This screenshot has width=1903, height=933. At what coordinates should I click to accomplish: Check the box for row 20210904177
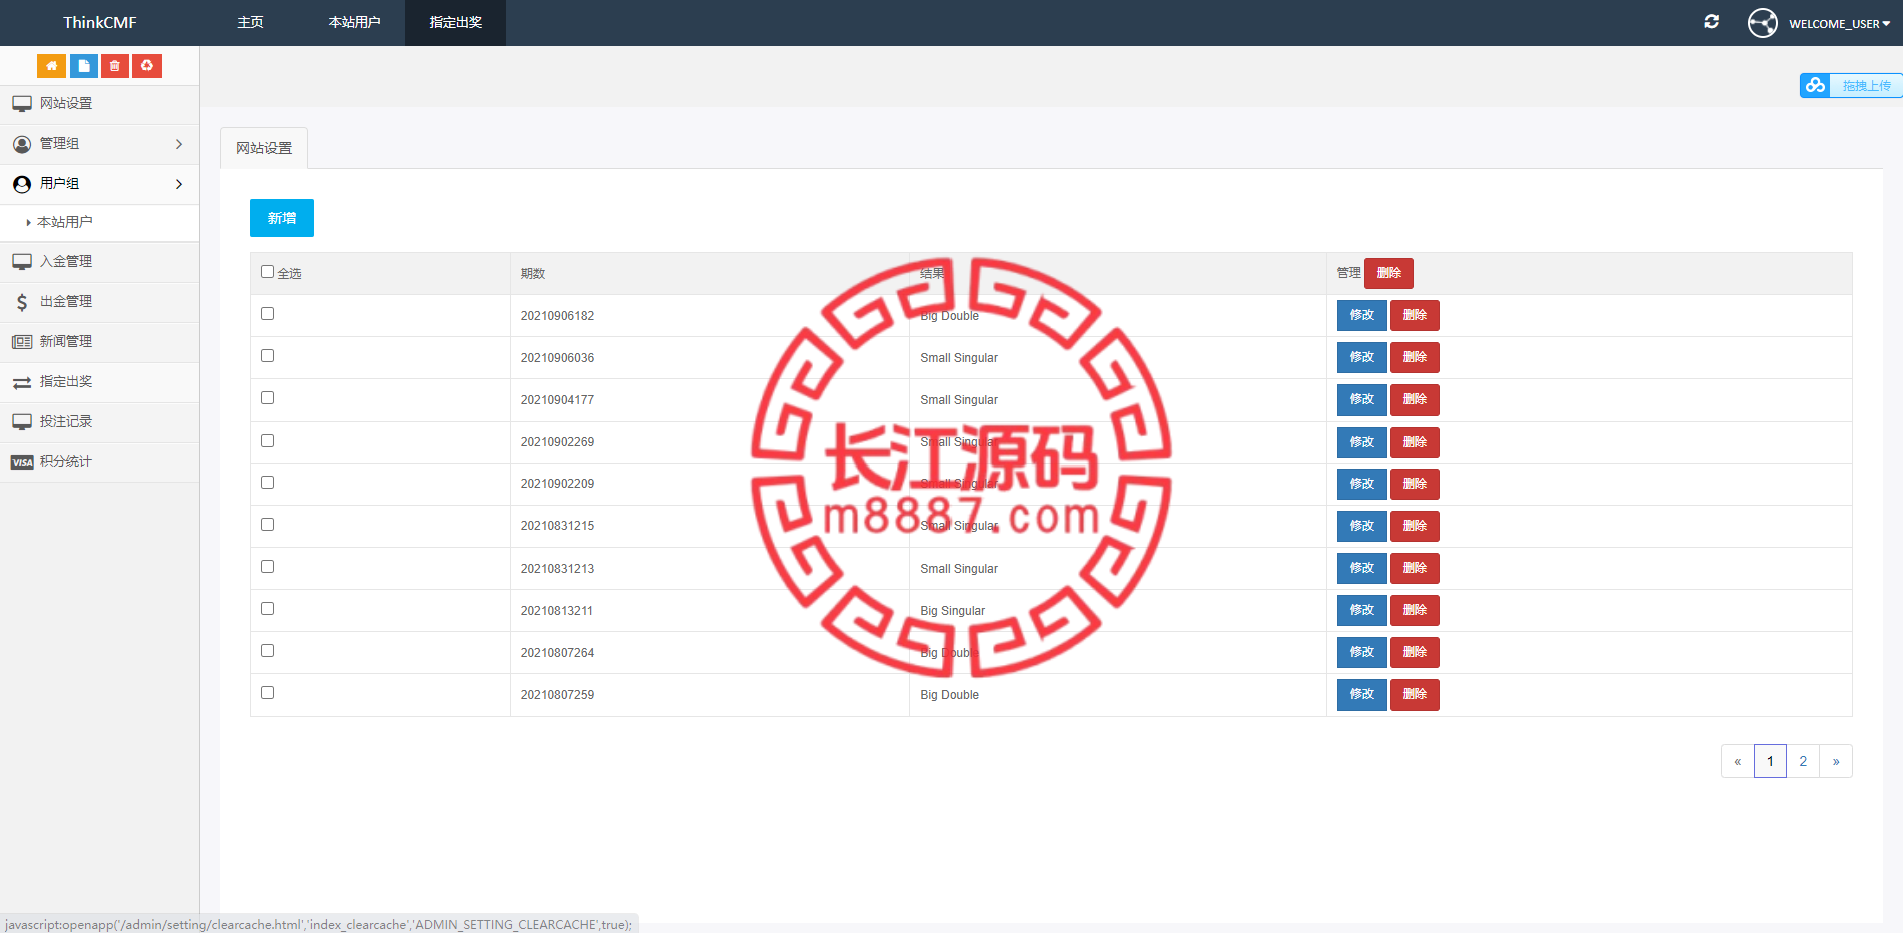coord(267,398)
